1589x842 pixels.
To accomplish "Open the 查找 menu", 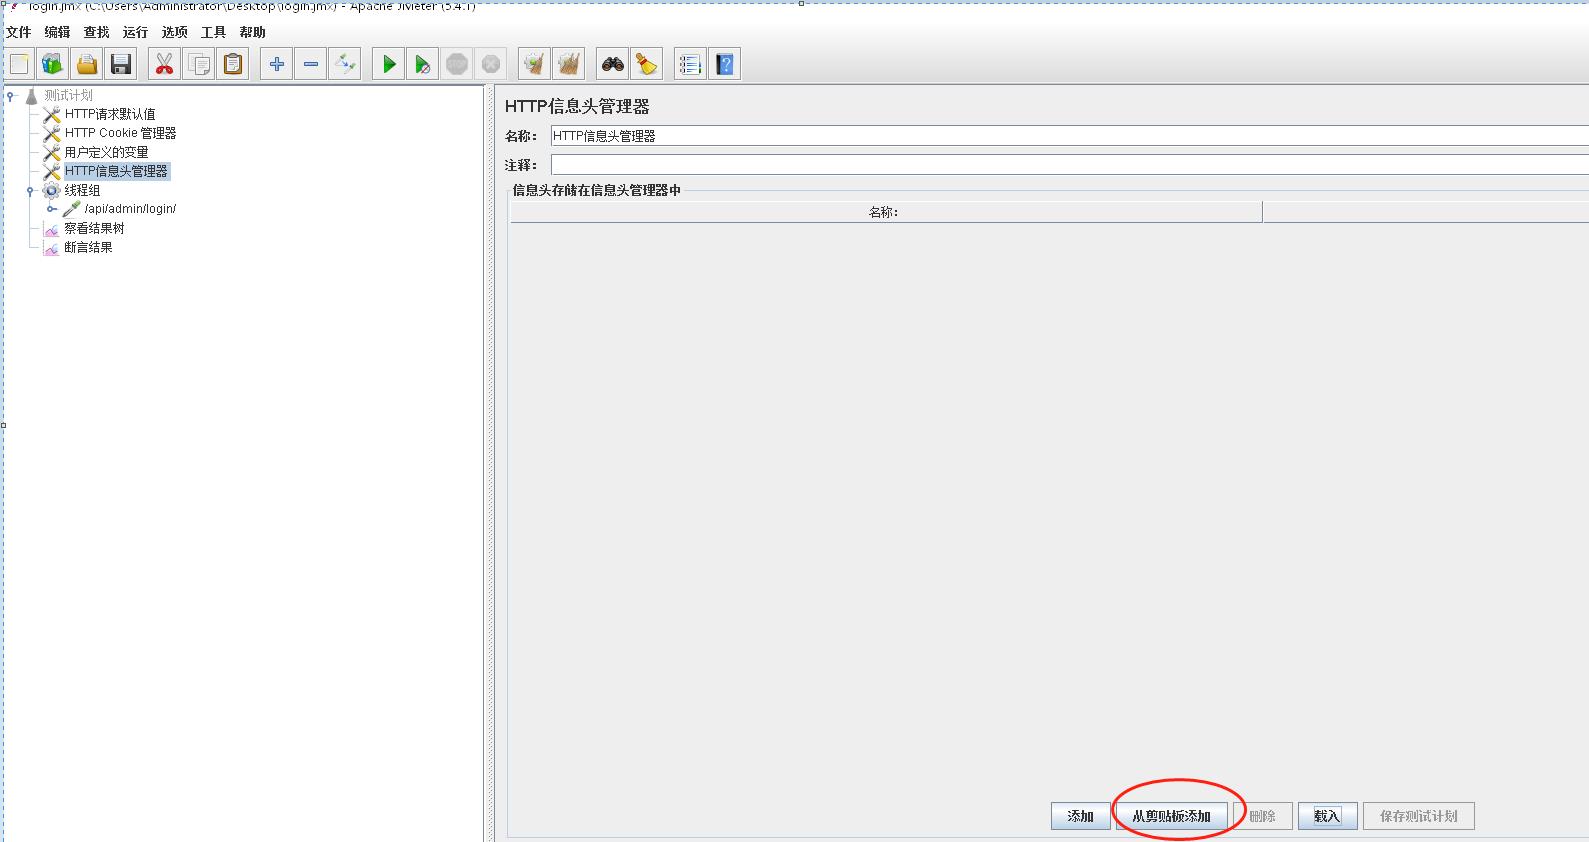I will [97, 32].
